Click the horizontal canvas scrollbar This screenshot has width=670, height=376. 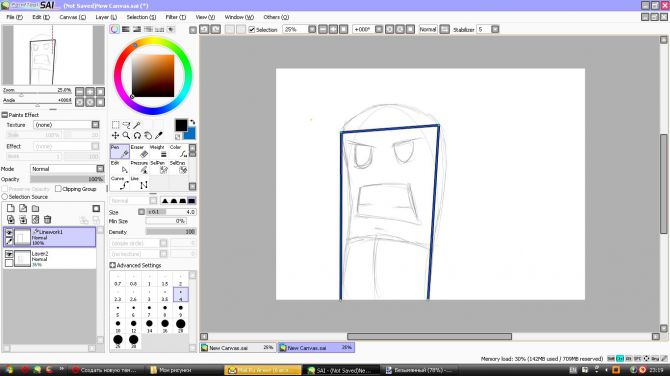429,337
